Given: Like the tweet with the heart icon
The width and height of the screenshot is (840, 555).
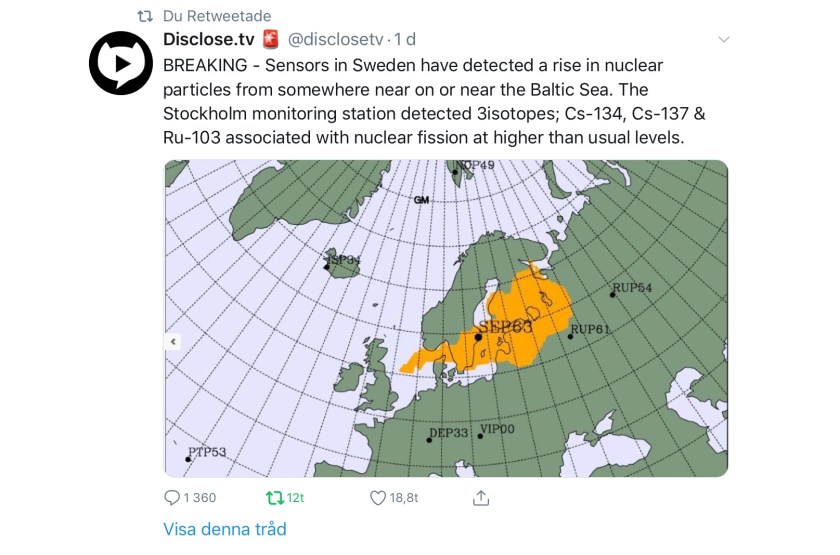Looking at the screenshot, I should coord(378,497).
